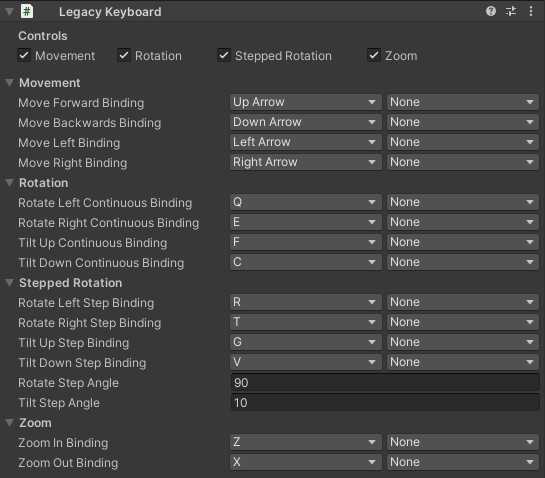Click the Rotate Left Continuous Binding label
The image size is (545, 478).
coord(105,203)
